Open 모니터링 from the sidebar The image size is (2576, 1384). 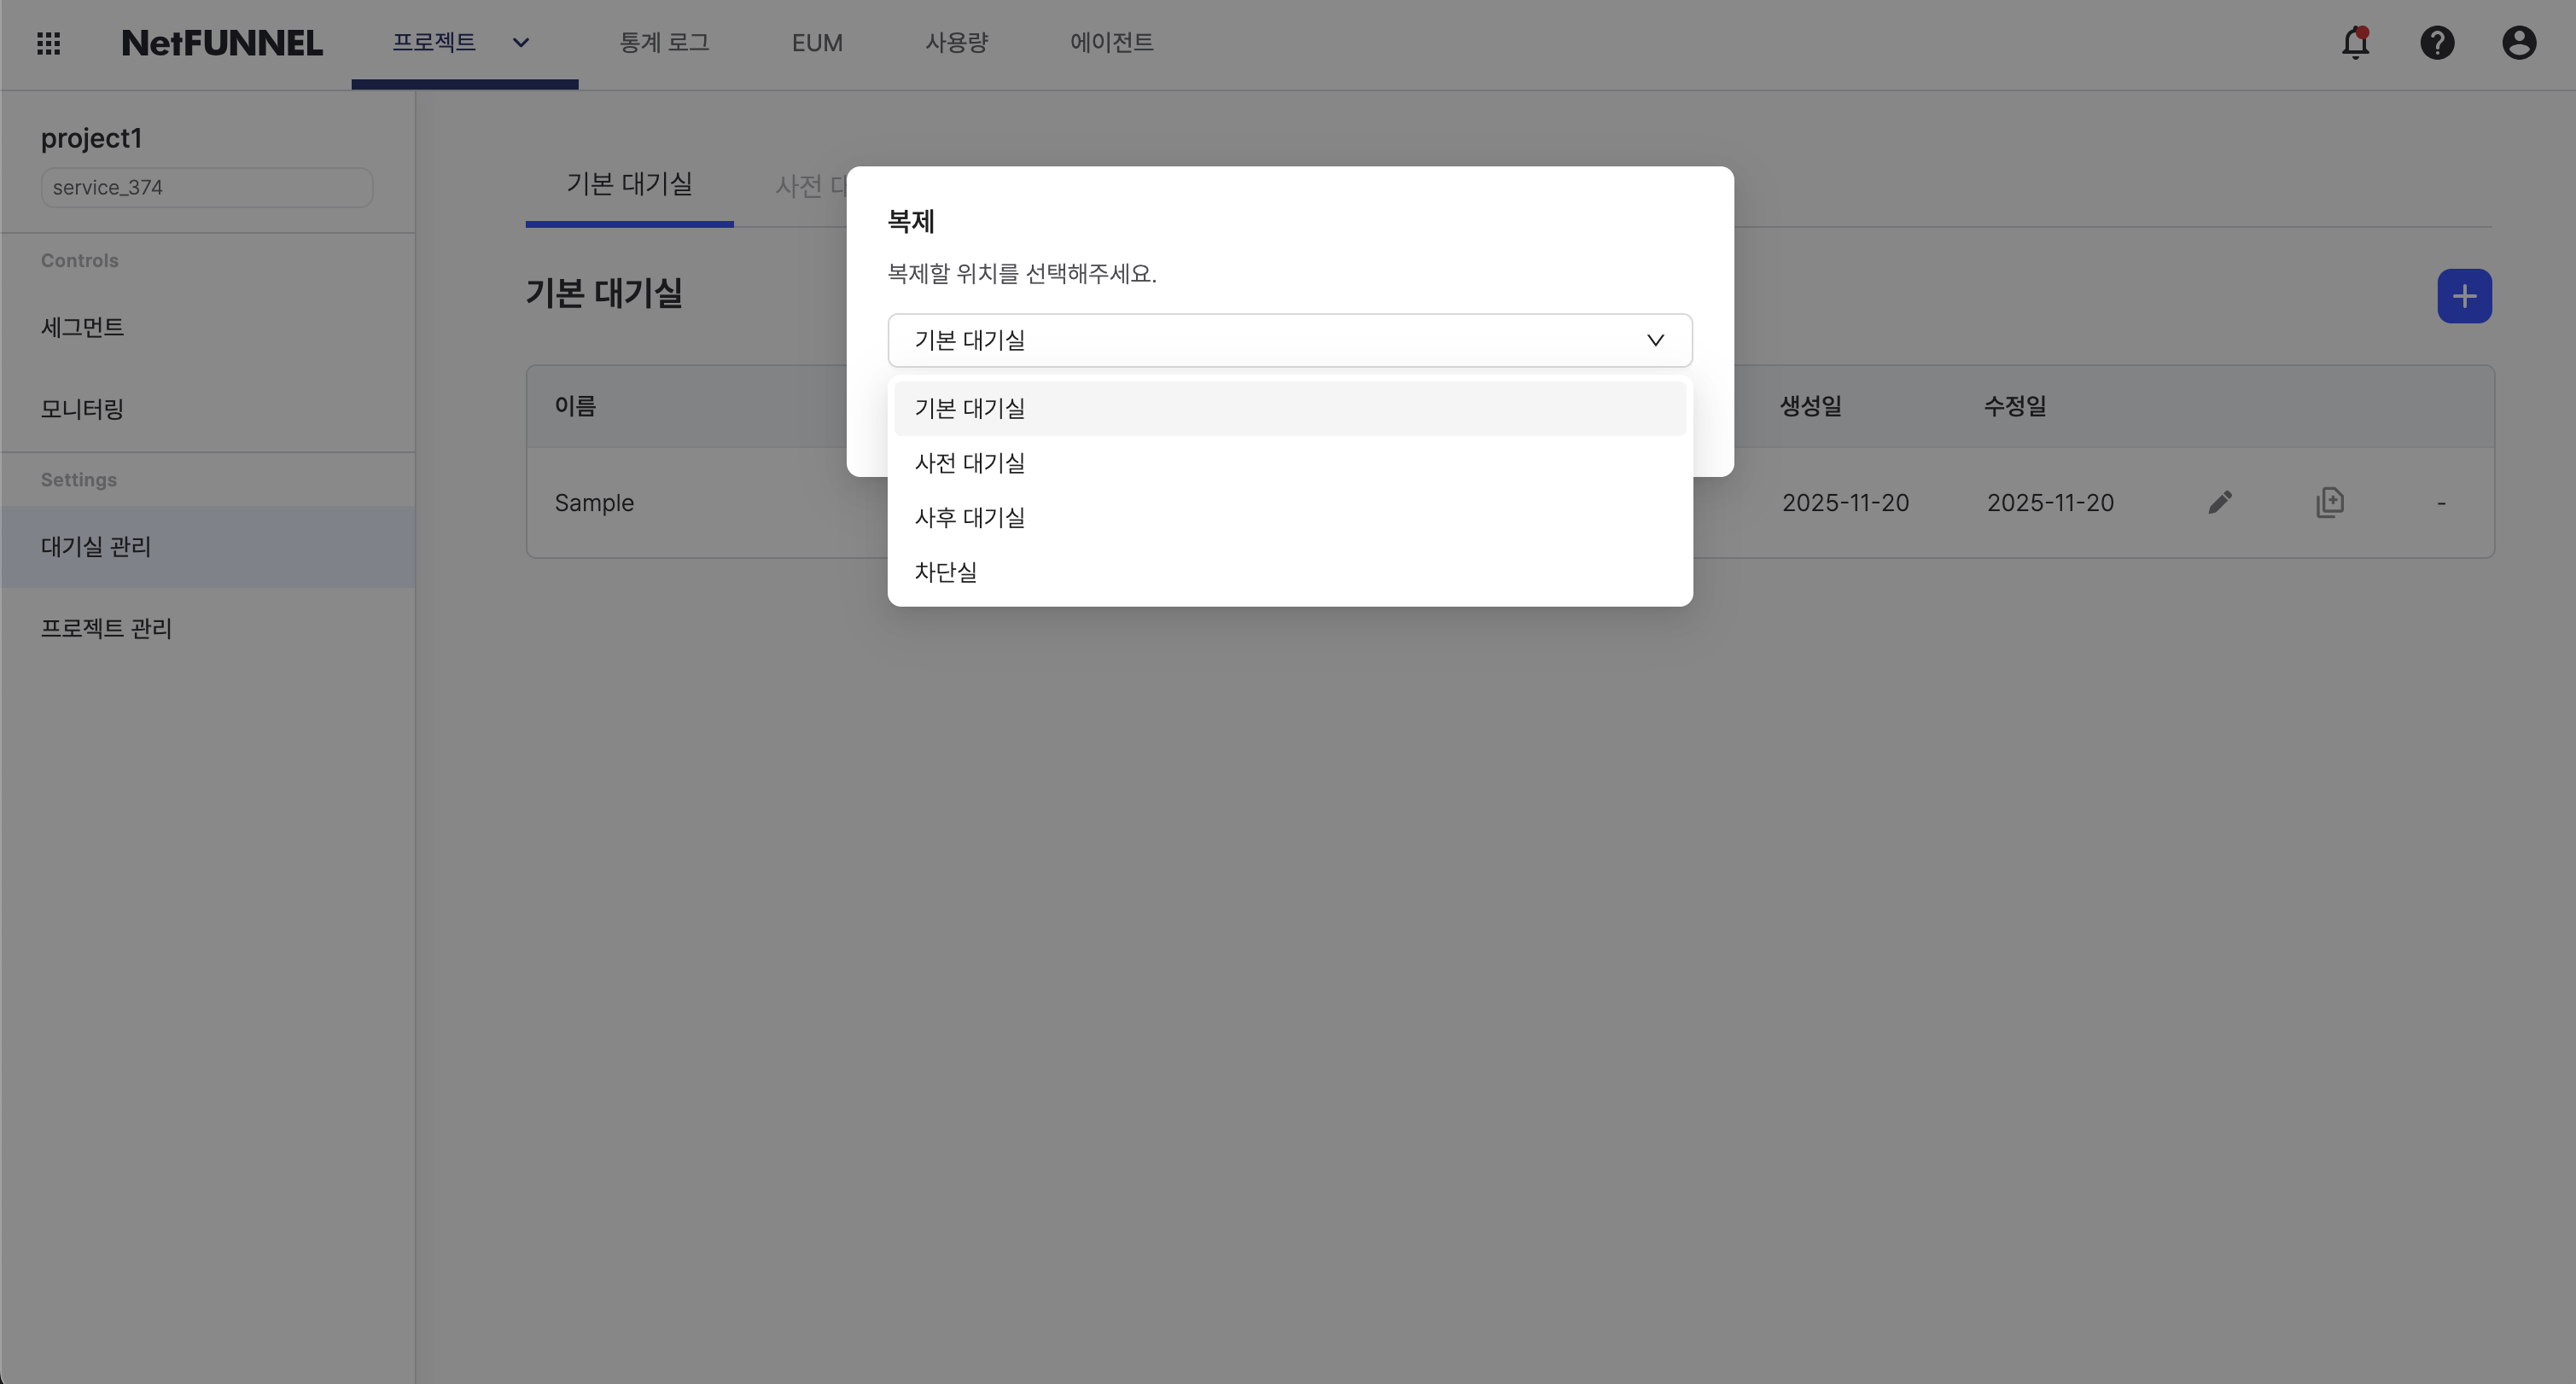[81, 408]
